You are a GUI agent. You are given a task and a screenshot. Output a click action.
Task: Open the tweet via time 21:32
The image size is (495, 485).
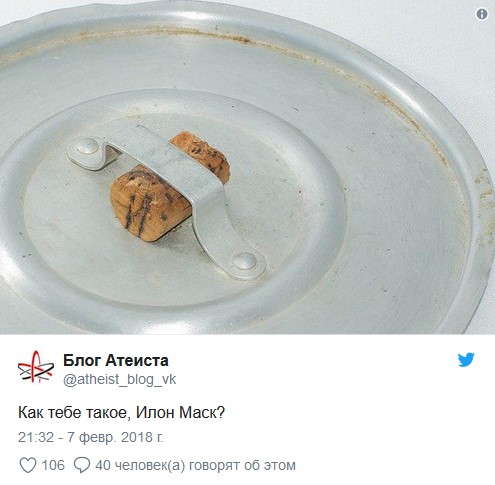pos(36,437)
